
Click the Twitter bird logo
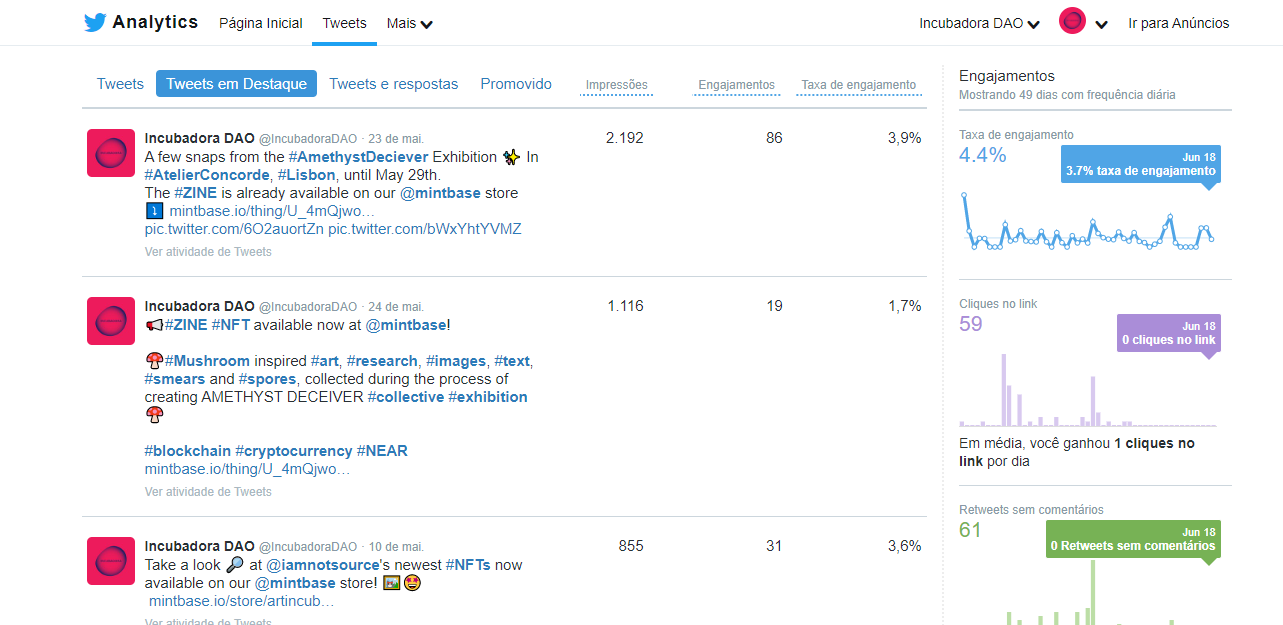click(x=95, y=23)
